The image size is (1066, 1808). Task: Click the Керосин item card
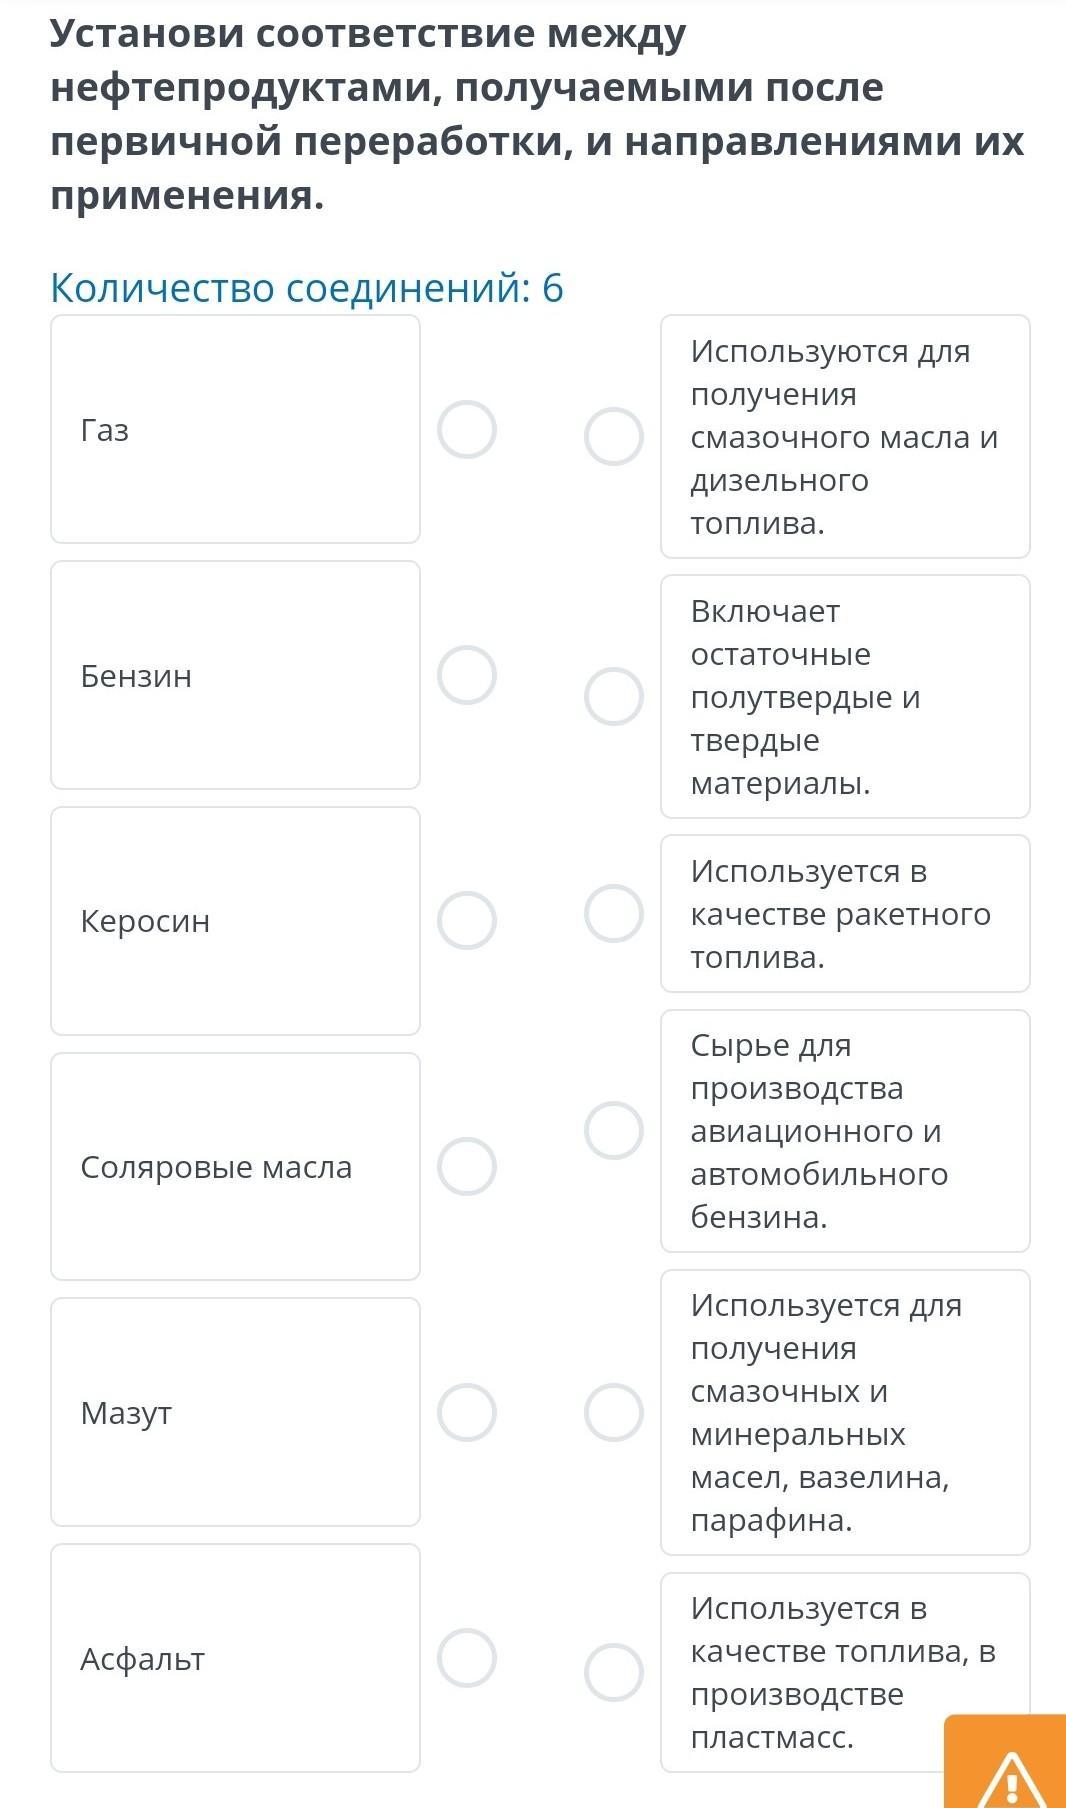pyautogui.click(x=235, y=920)
